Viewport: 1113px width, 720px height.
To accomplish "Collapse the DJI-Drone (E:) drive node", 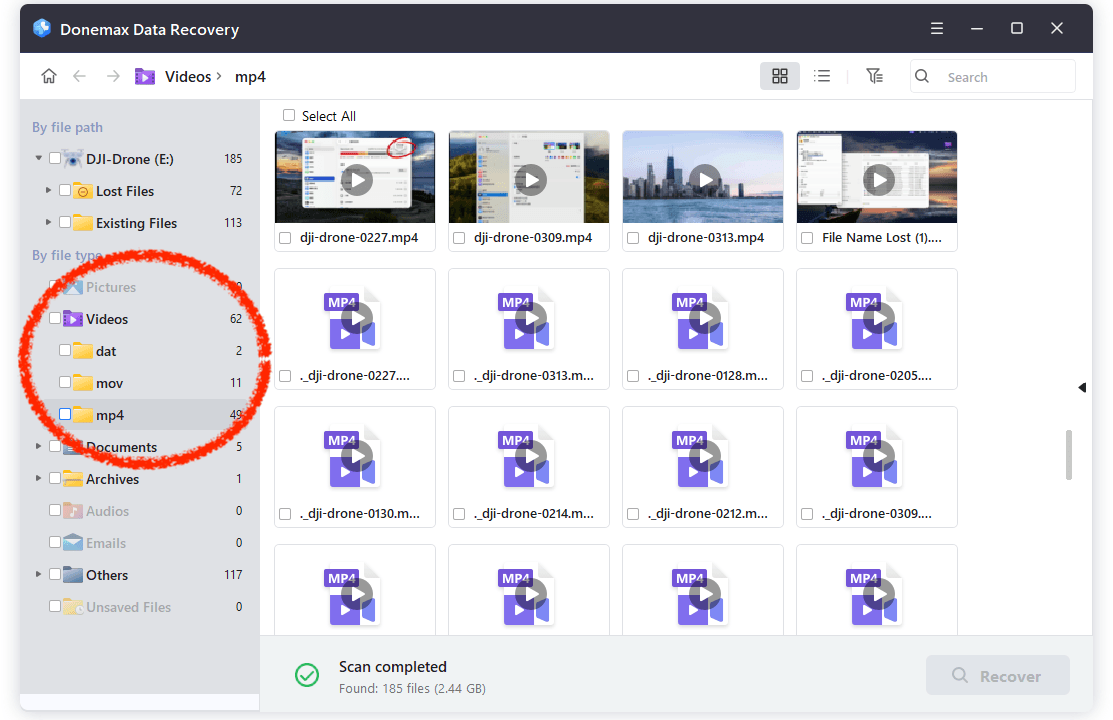I will [38, 159].
